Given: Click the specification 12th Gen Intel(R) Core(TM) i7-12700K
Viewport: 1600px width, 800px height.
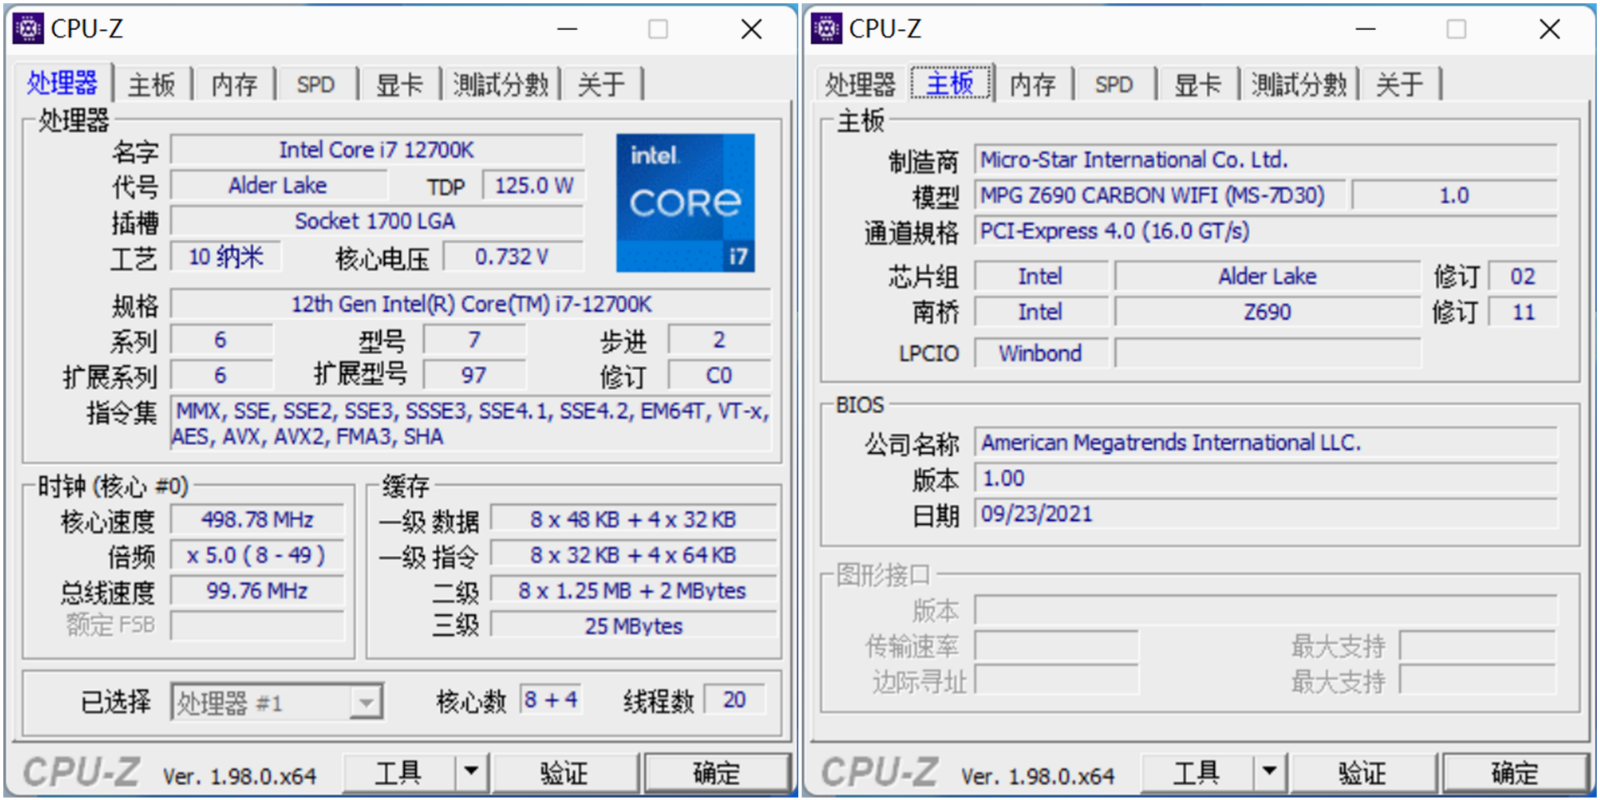Looking at the screenshot, I should click(x=471, y=304).
